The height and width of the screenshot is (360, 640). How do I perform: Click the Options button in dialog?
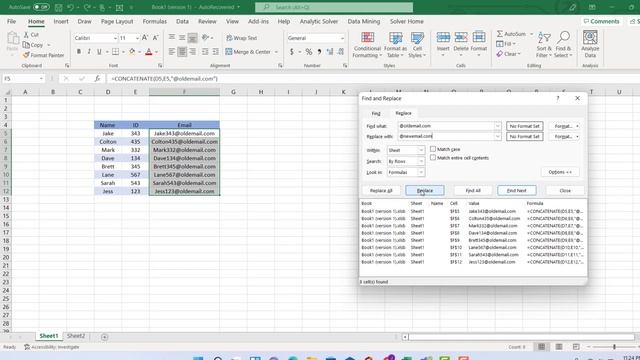(560, 172)
